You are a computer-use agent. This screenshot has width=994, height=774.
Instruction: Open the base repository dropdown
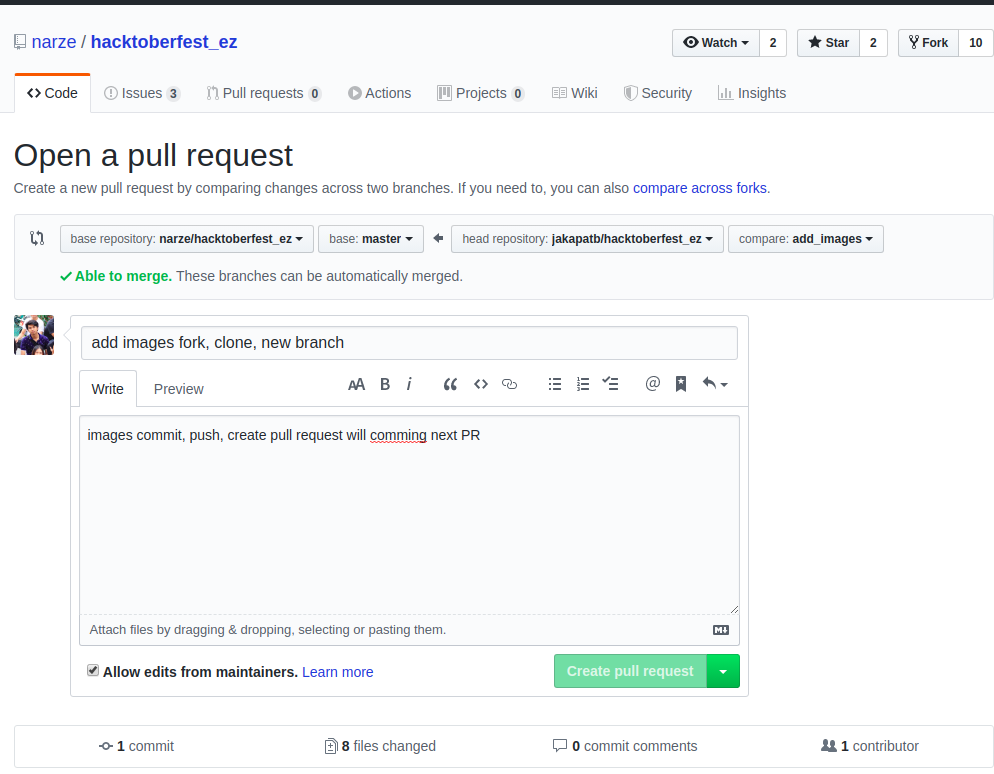187,239
